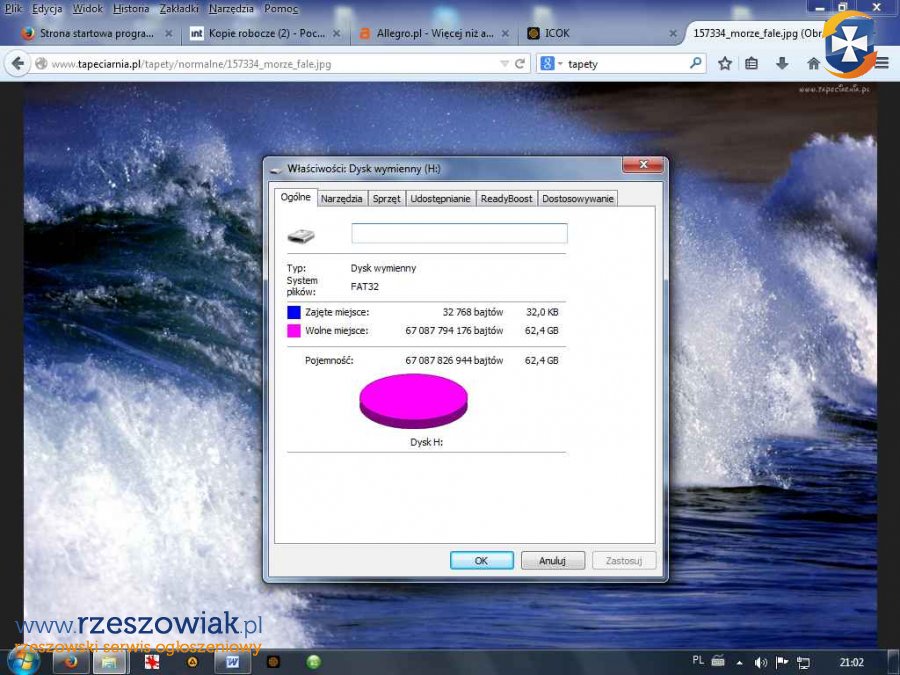The height and width of the screenshot is (675, 900).
Task: Reload the page with the refresh icon
Action: [521, 64]
